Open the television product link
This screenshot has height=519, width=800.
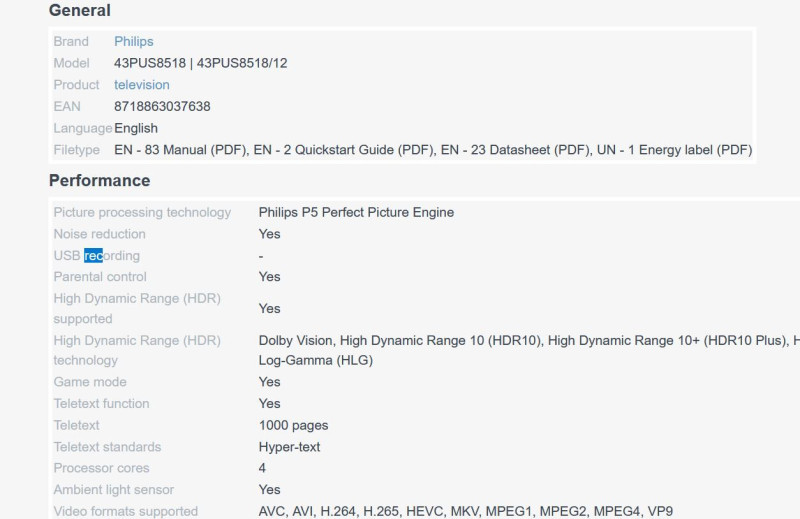pos(141,85)
